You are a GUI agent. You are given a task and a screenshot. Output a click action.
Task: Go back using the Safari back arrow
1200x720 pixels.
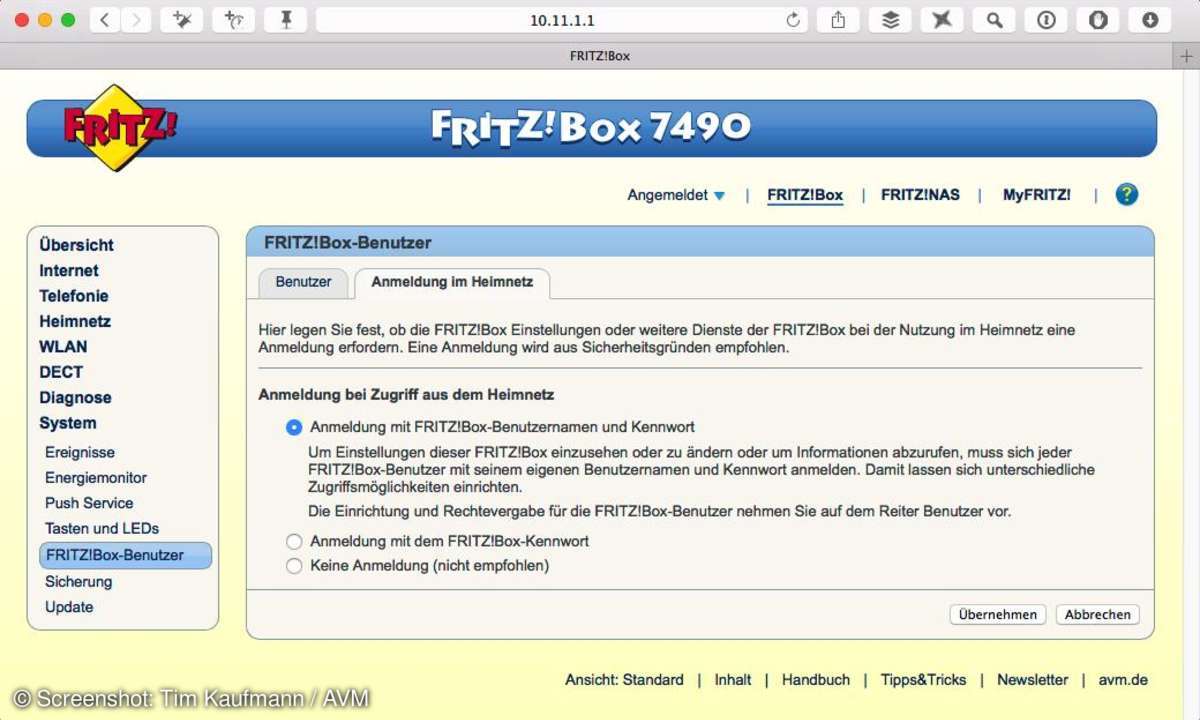coord(105,20)
